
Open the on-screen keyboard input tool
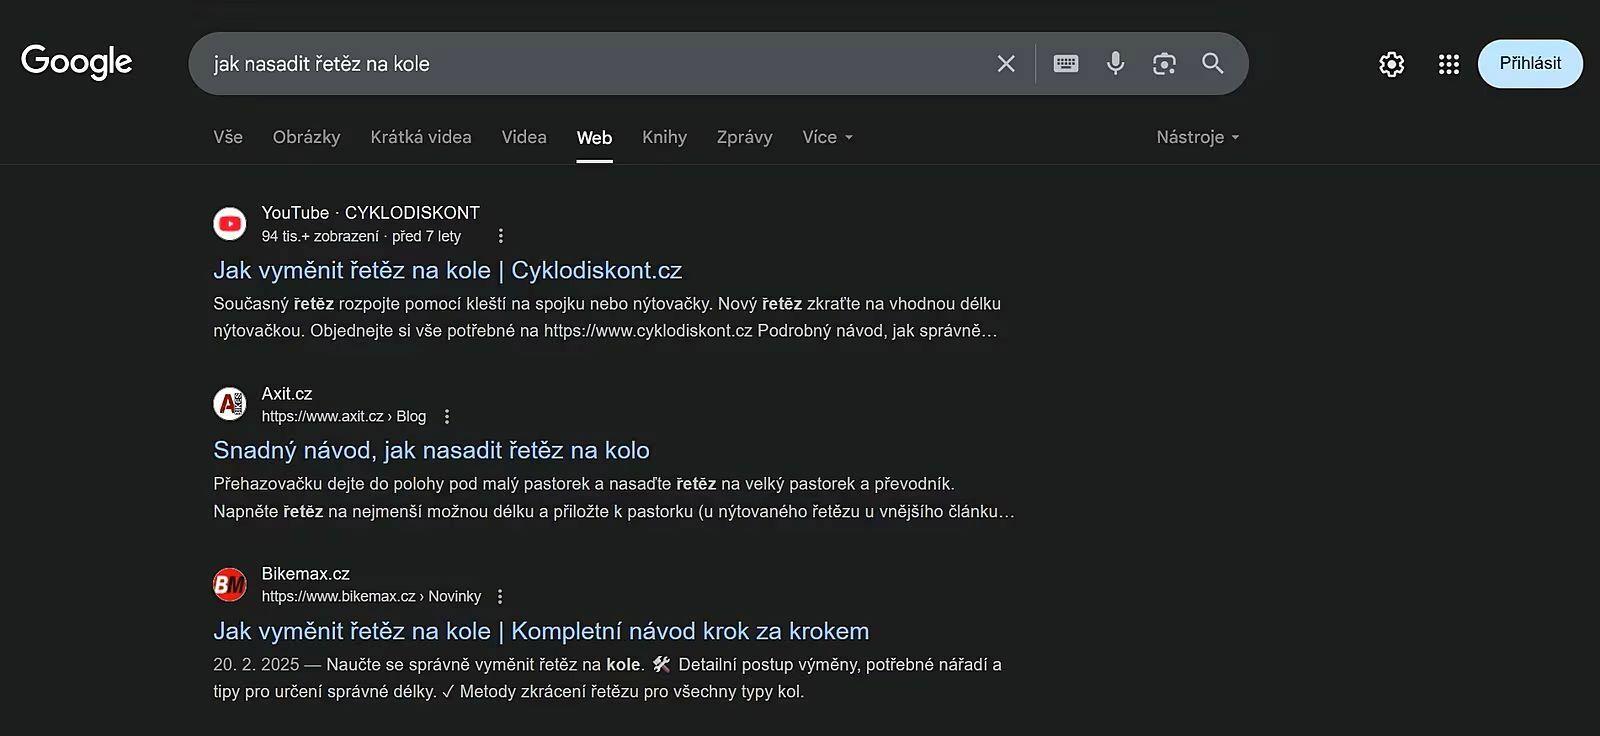point(1066,64)
